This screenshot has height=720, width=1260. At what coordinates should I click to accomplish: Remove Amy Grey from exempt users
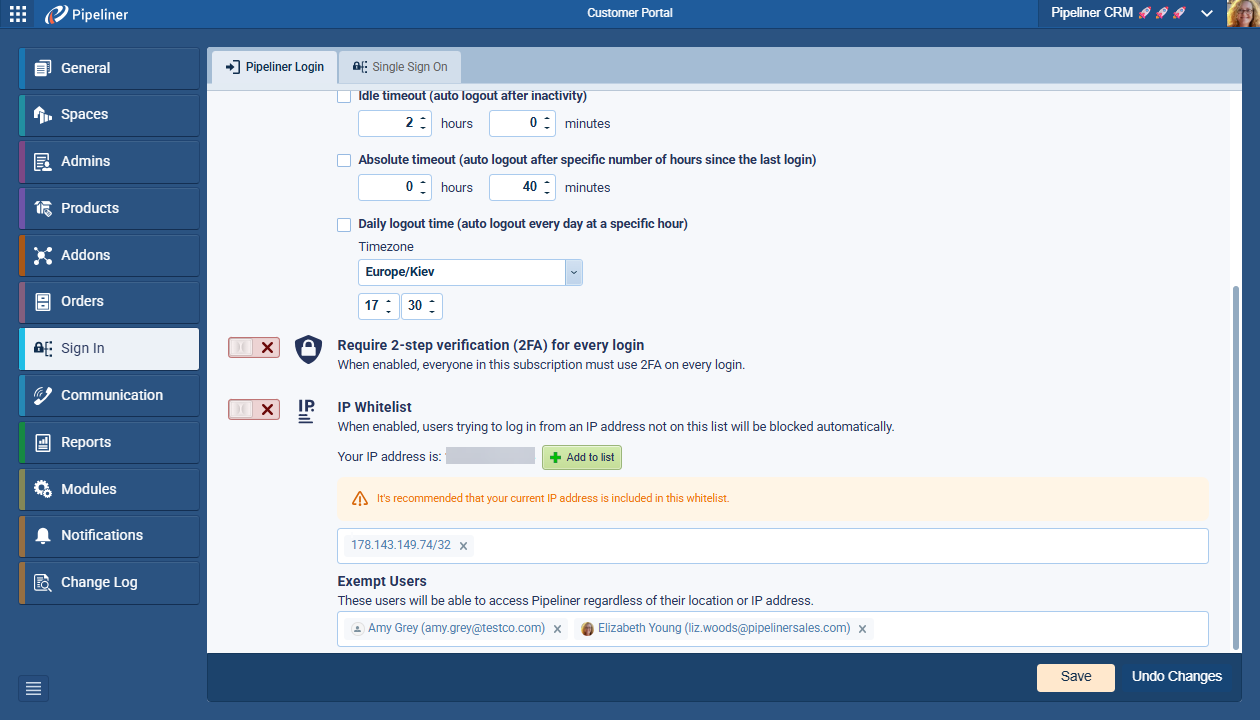click(557, 629)
